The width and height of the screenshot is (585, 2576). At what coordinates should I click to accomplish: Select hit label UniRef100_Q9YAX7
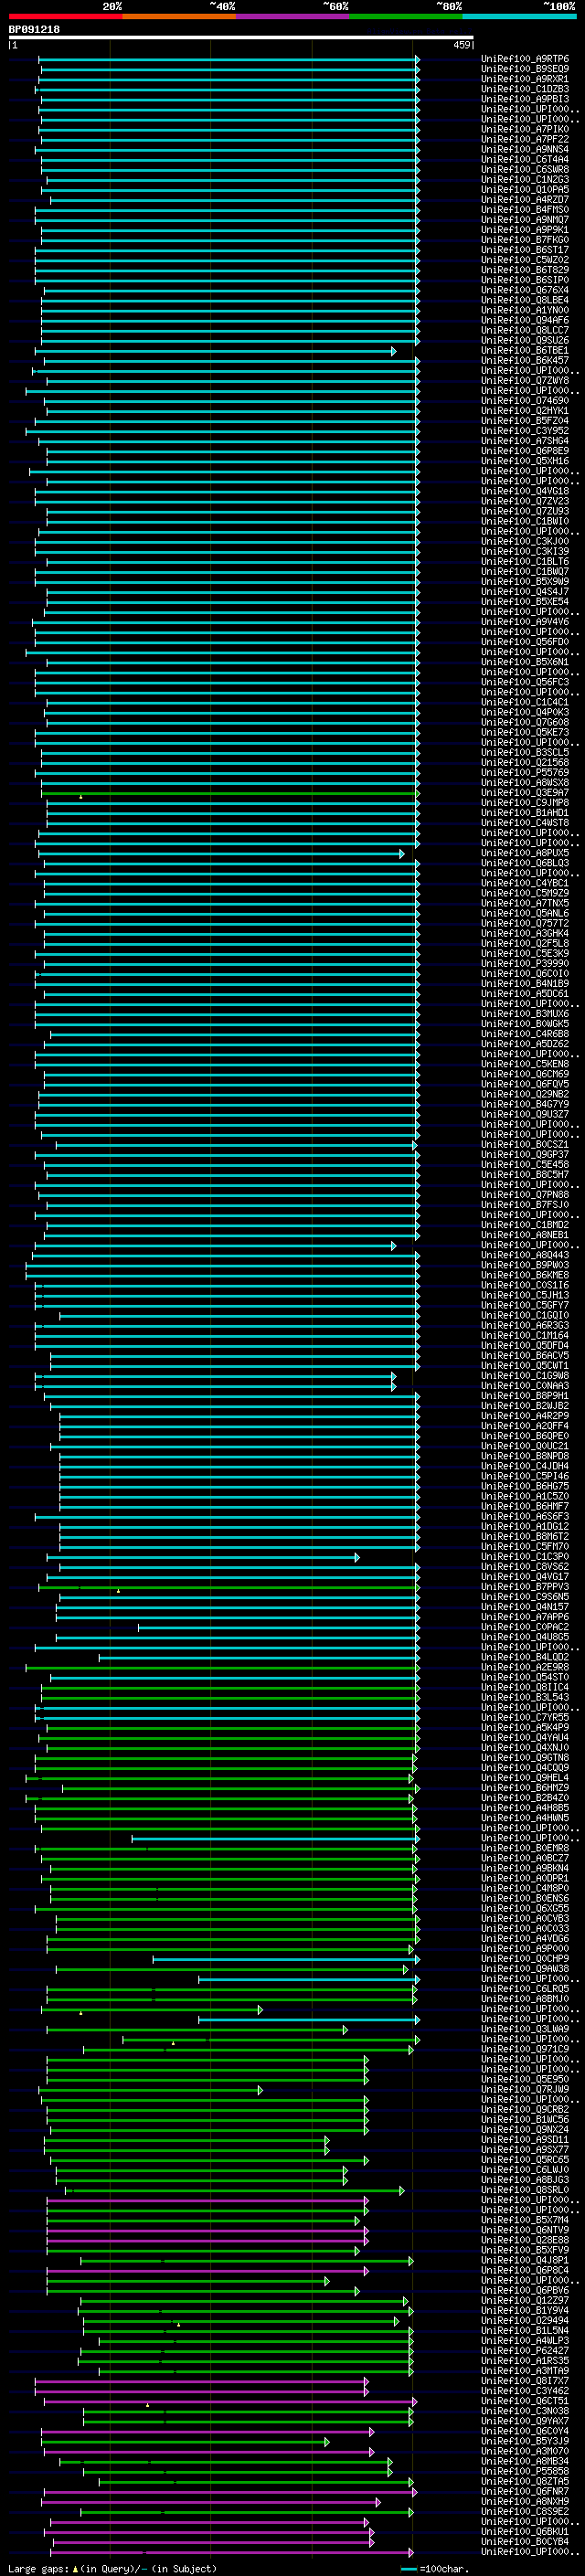525,2421
